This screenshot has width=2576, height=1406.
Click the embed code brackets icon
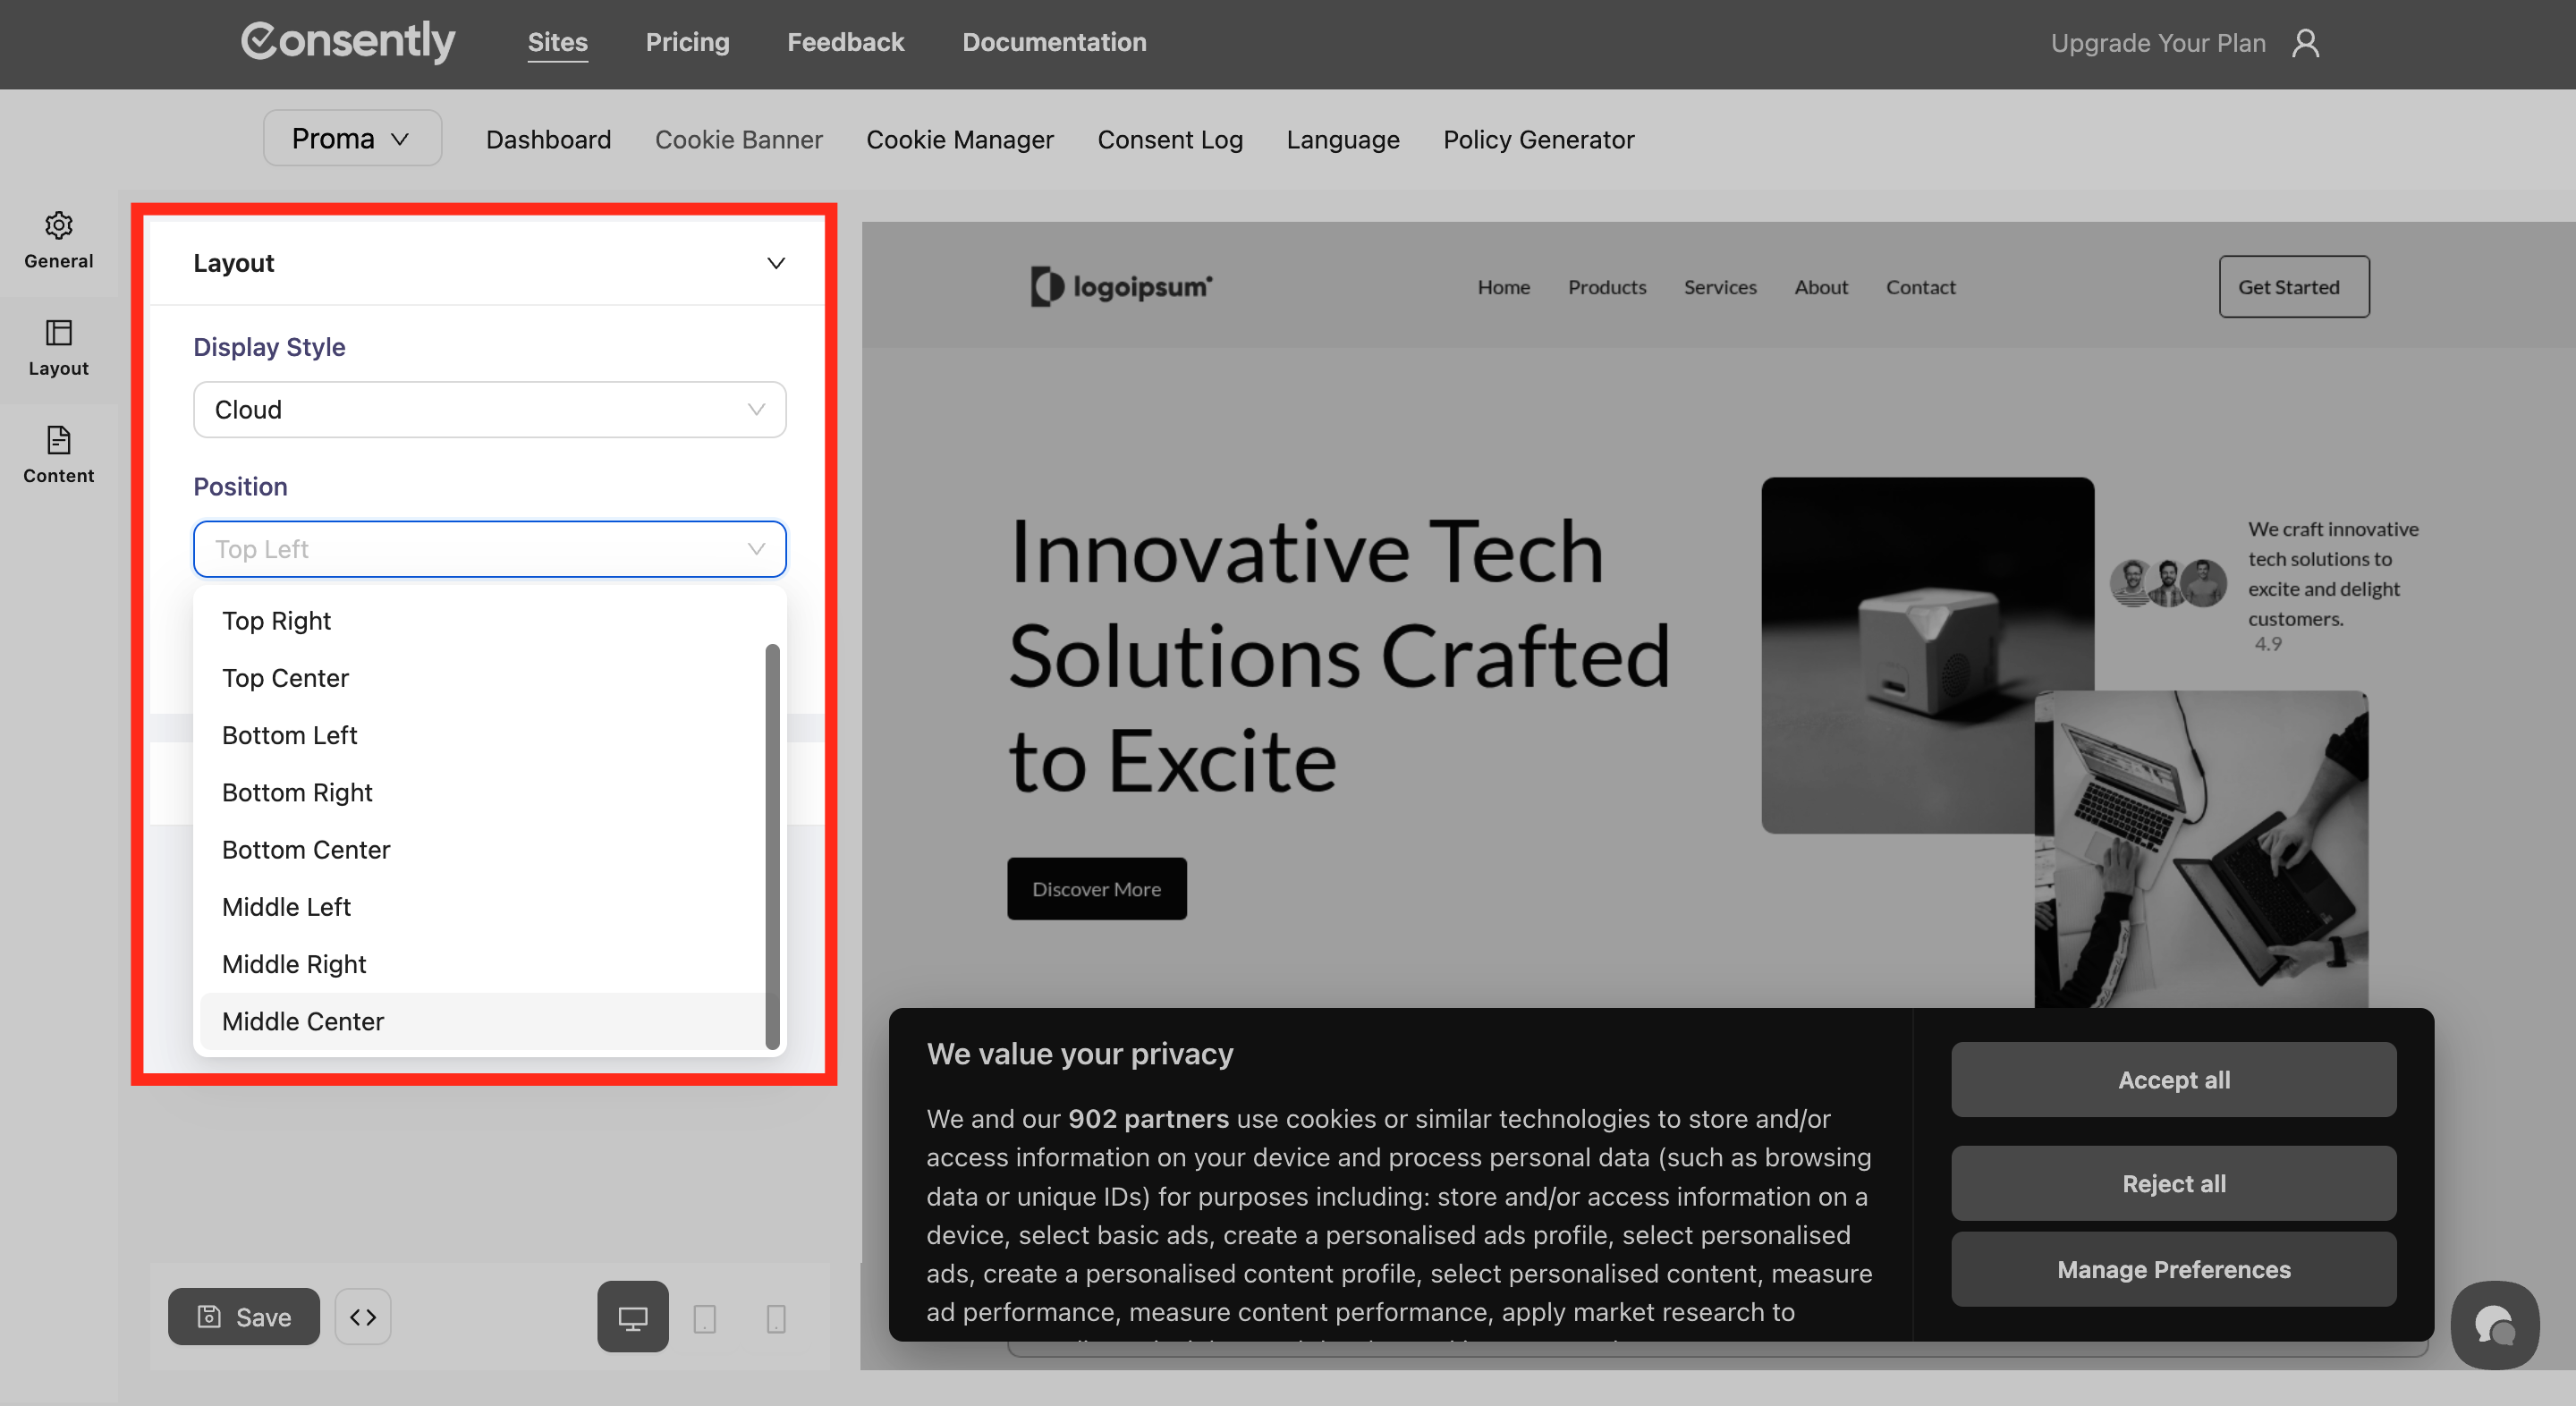363,1317
